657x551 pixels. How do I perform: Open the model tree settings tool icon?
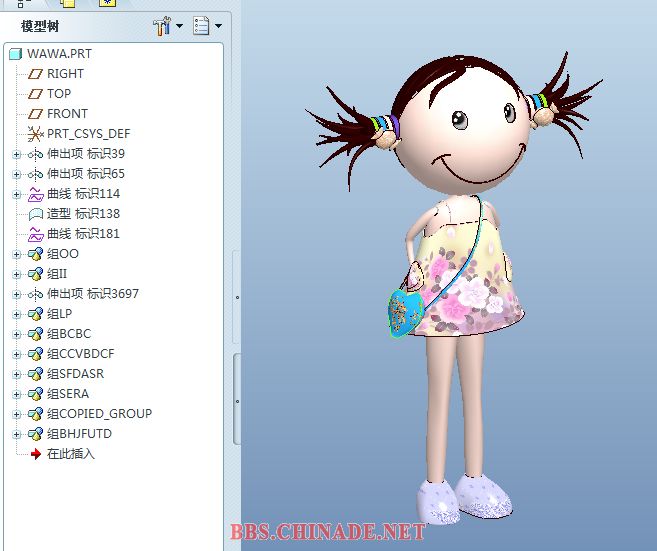(x=162, y=27)
